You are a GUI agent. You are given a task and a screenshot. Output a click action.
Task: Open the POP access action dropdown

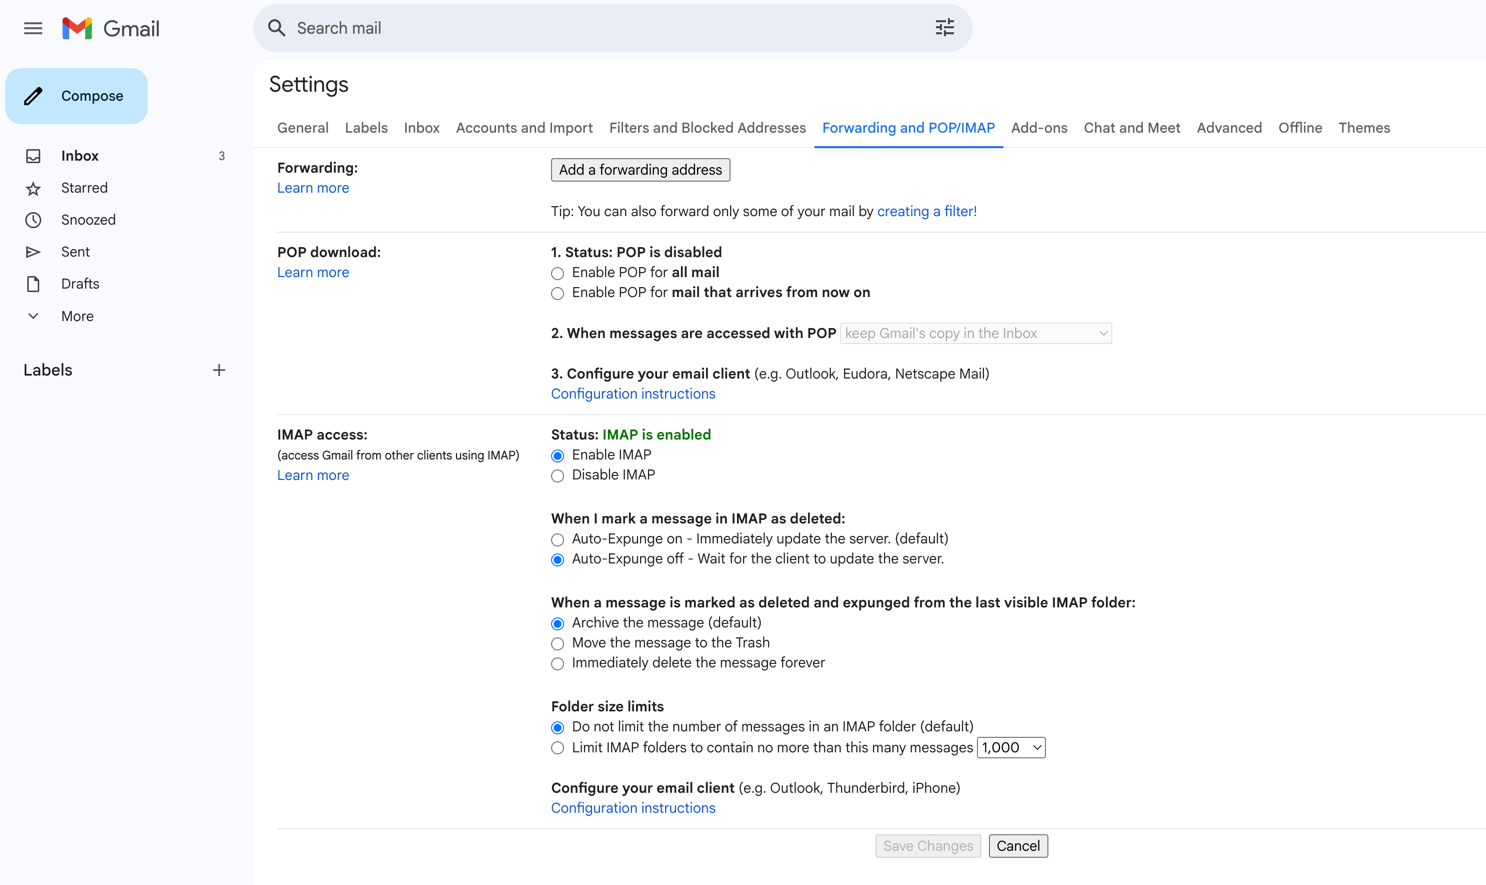point(975,334)
